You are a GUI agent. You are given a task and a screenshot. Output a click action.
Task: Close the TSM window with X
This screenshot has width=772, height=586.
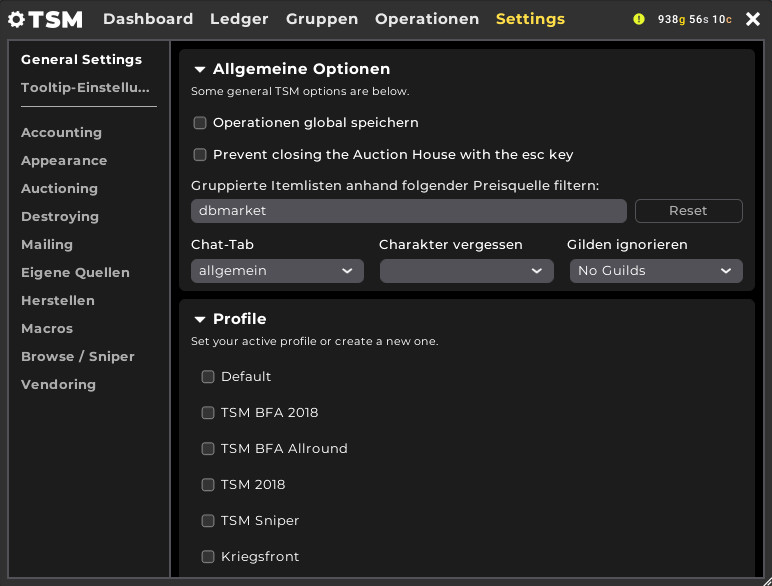[753, 19]
